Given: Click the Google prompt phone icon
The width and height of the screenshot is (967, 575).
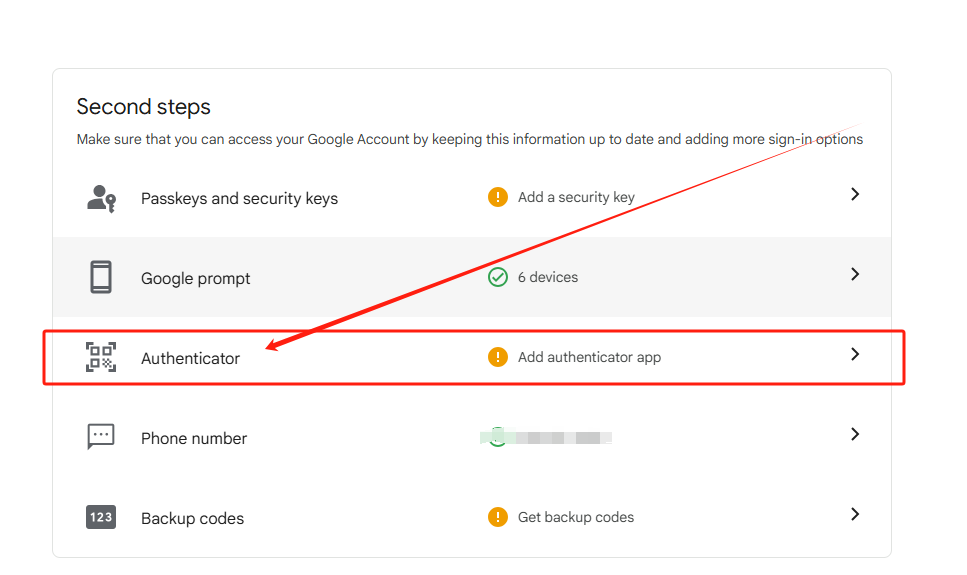Looking at the screenshot, I should point(101,277).
